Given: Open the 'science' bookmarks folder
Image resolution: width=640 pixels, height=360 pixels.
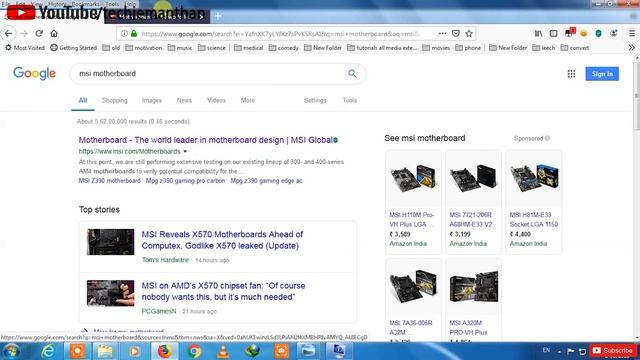Looking at the screenshot, I should point(212,48).
